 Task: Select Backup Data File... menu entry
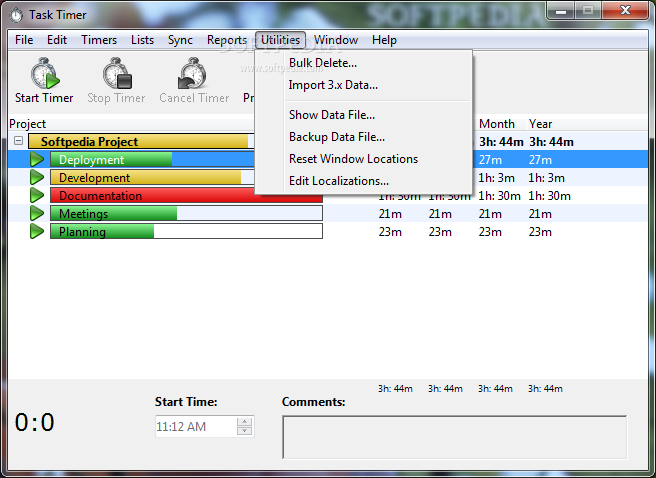[x=364, y=137]
